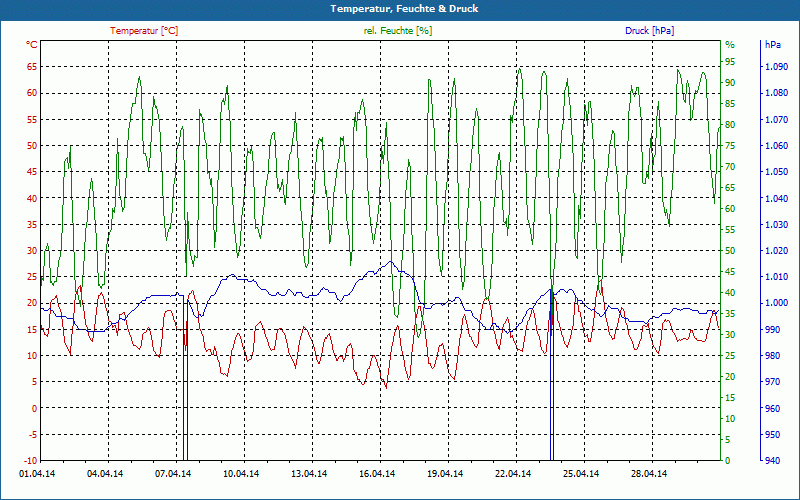Viewport: 800px width, 500px height.
Task: Click the red temperature axis value -10
Action: click(31, 461)
